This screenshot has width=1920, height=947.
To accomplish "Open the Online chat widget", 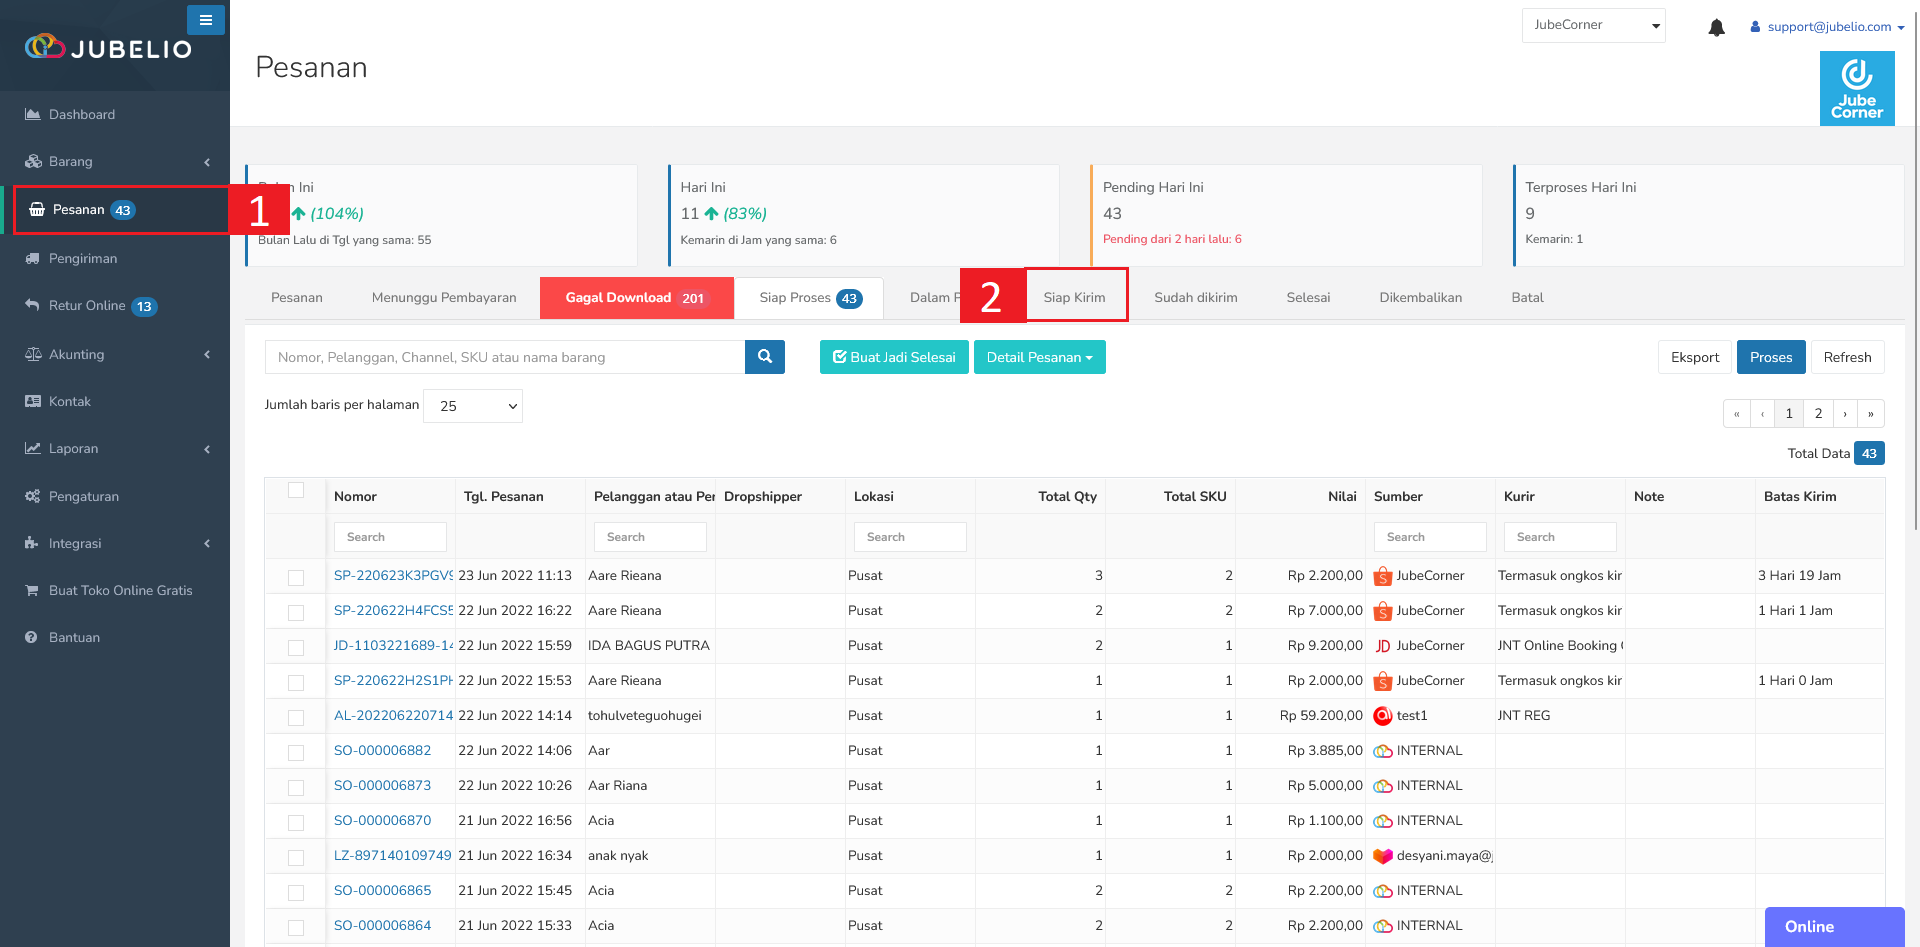I will click(1834, 927).
